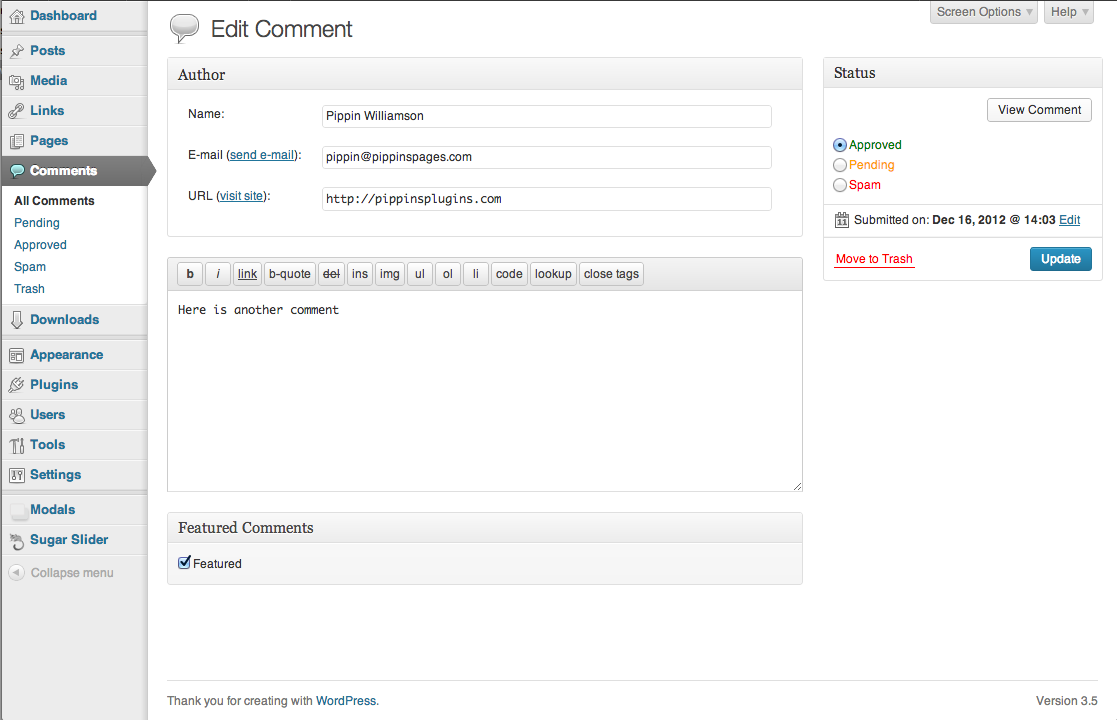Open Posts via the pushpin icon
This screenshot has height=720, width=1117.
tap(16, 51)
